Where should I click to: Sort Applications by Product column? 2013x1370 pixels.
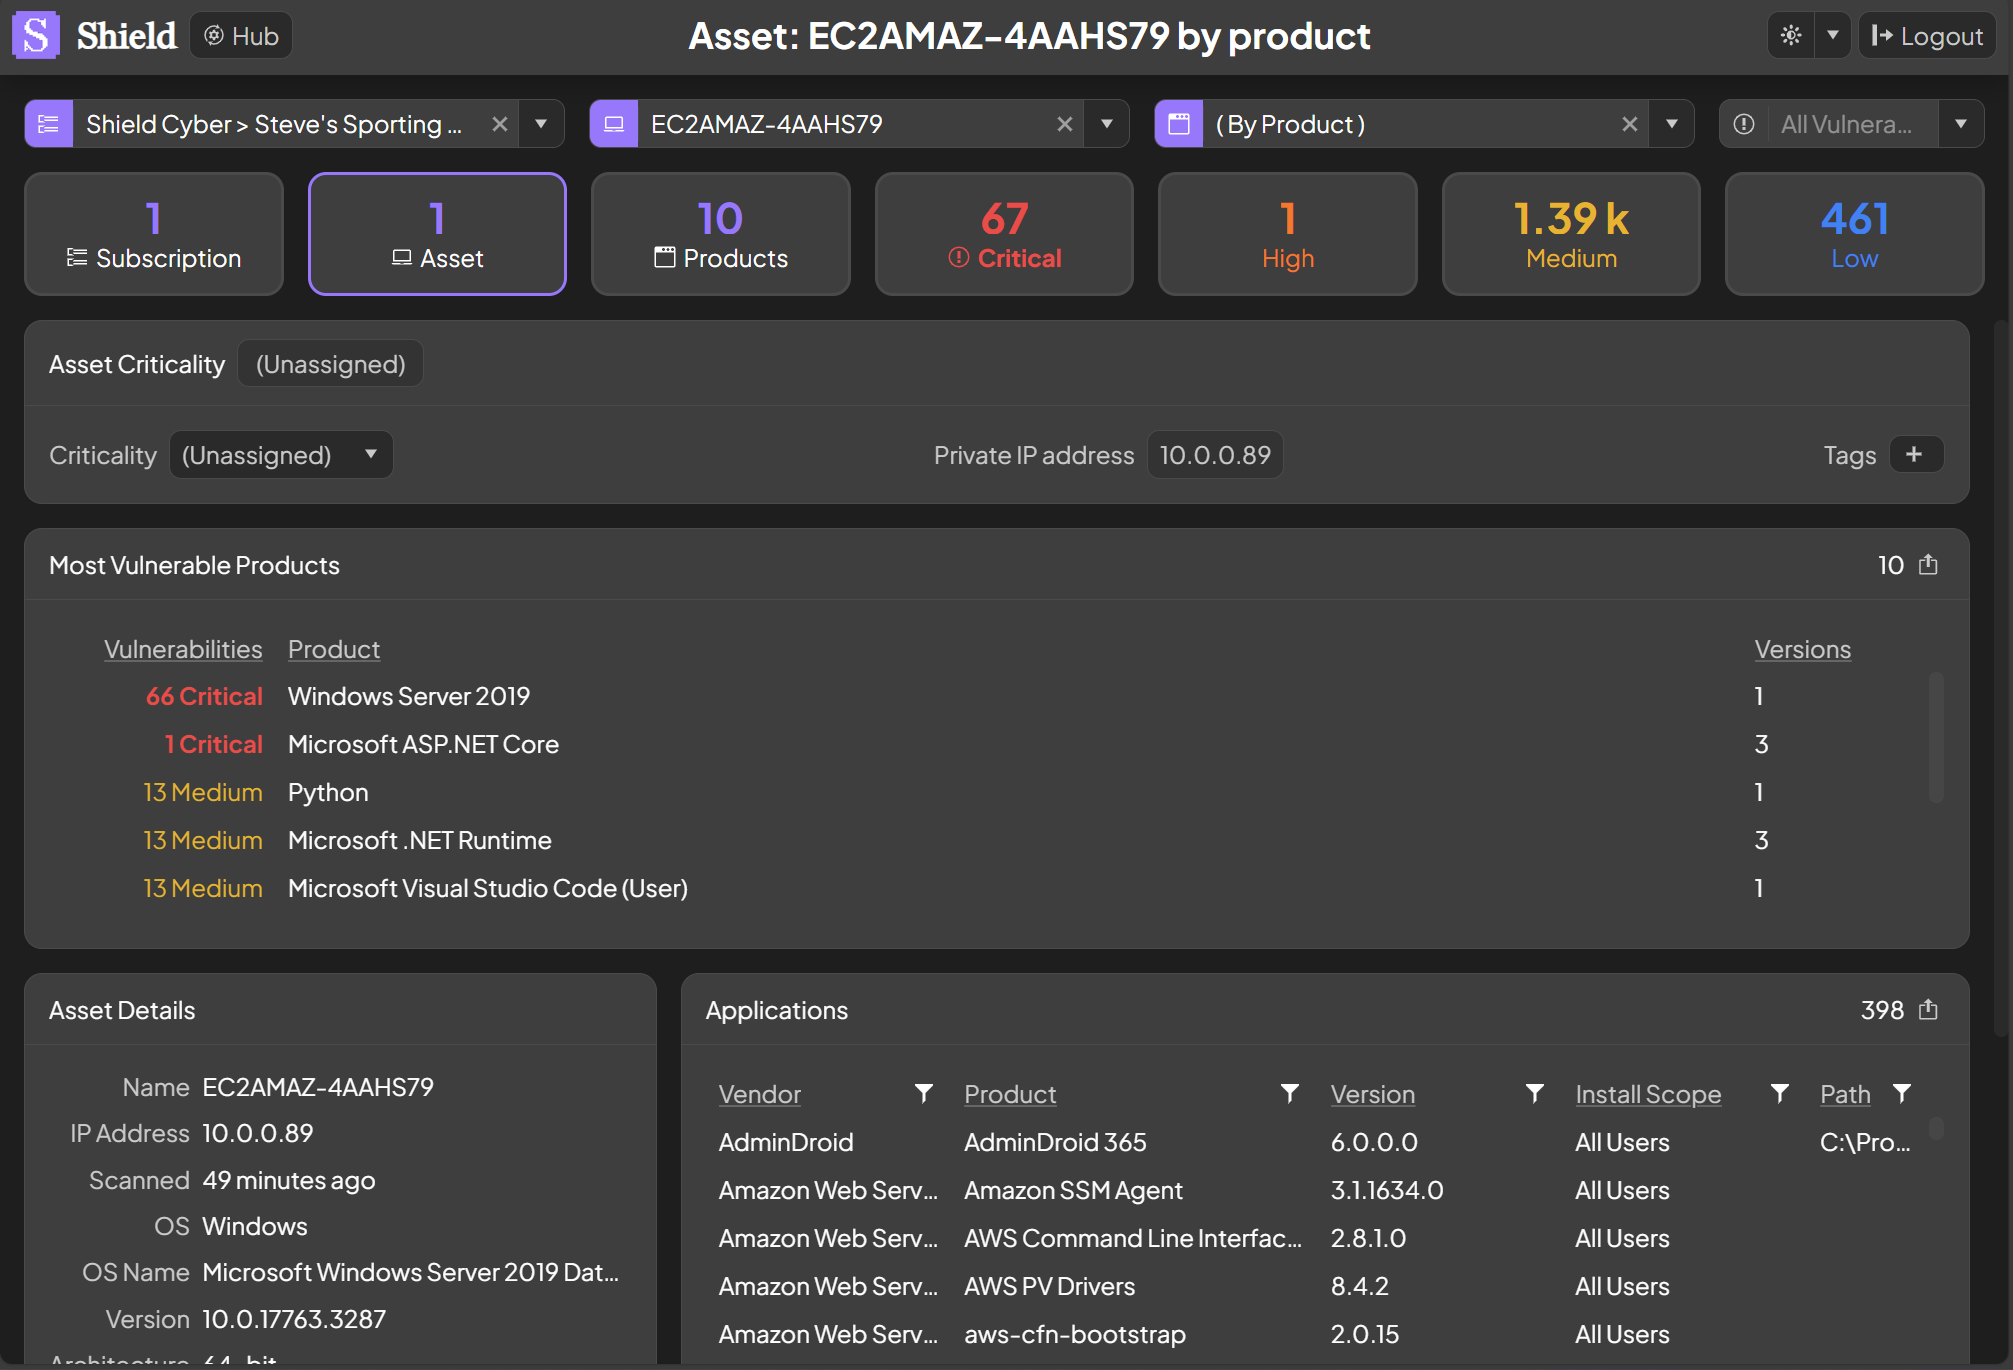(x=1010, y=1094)
